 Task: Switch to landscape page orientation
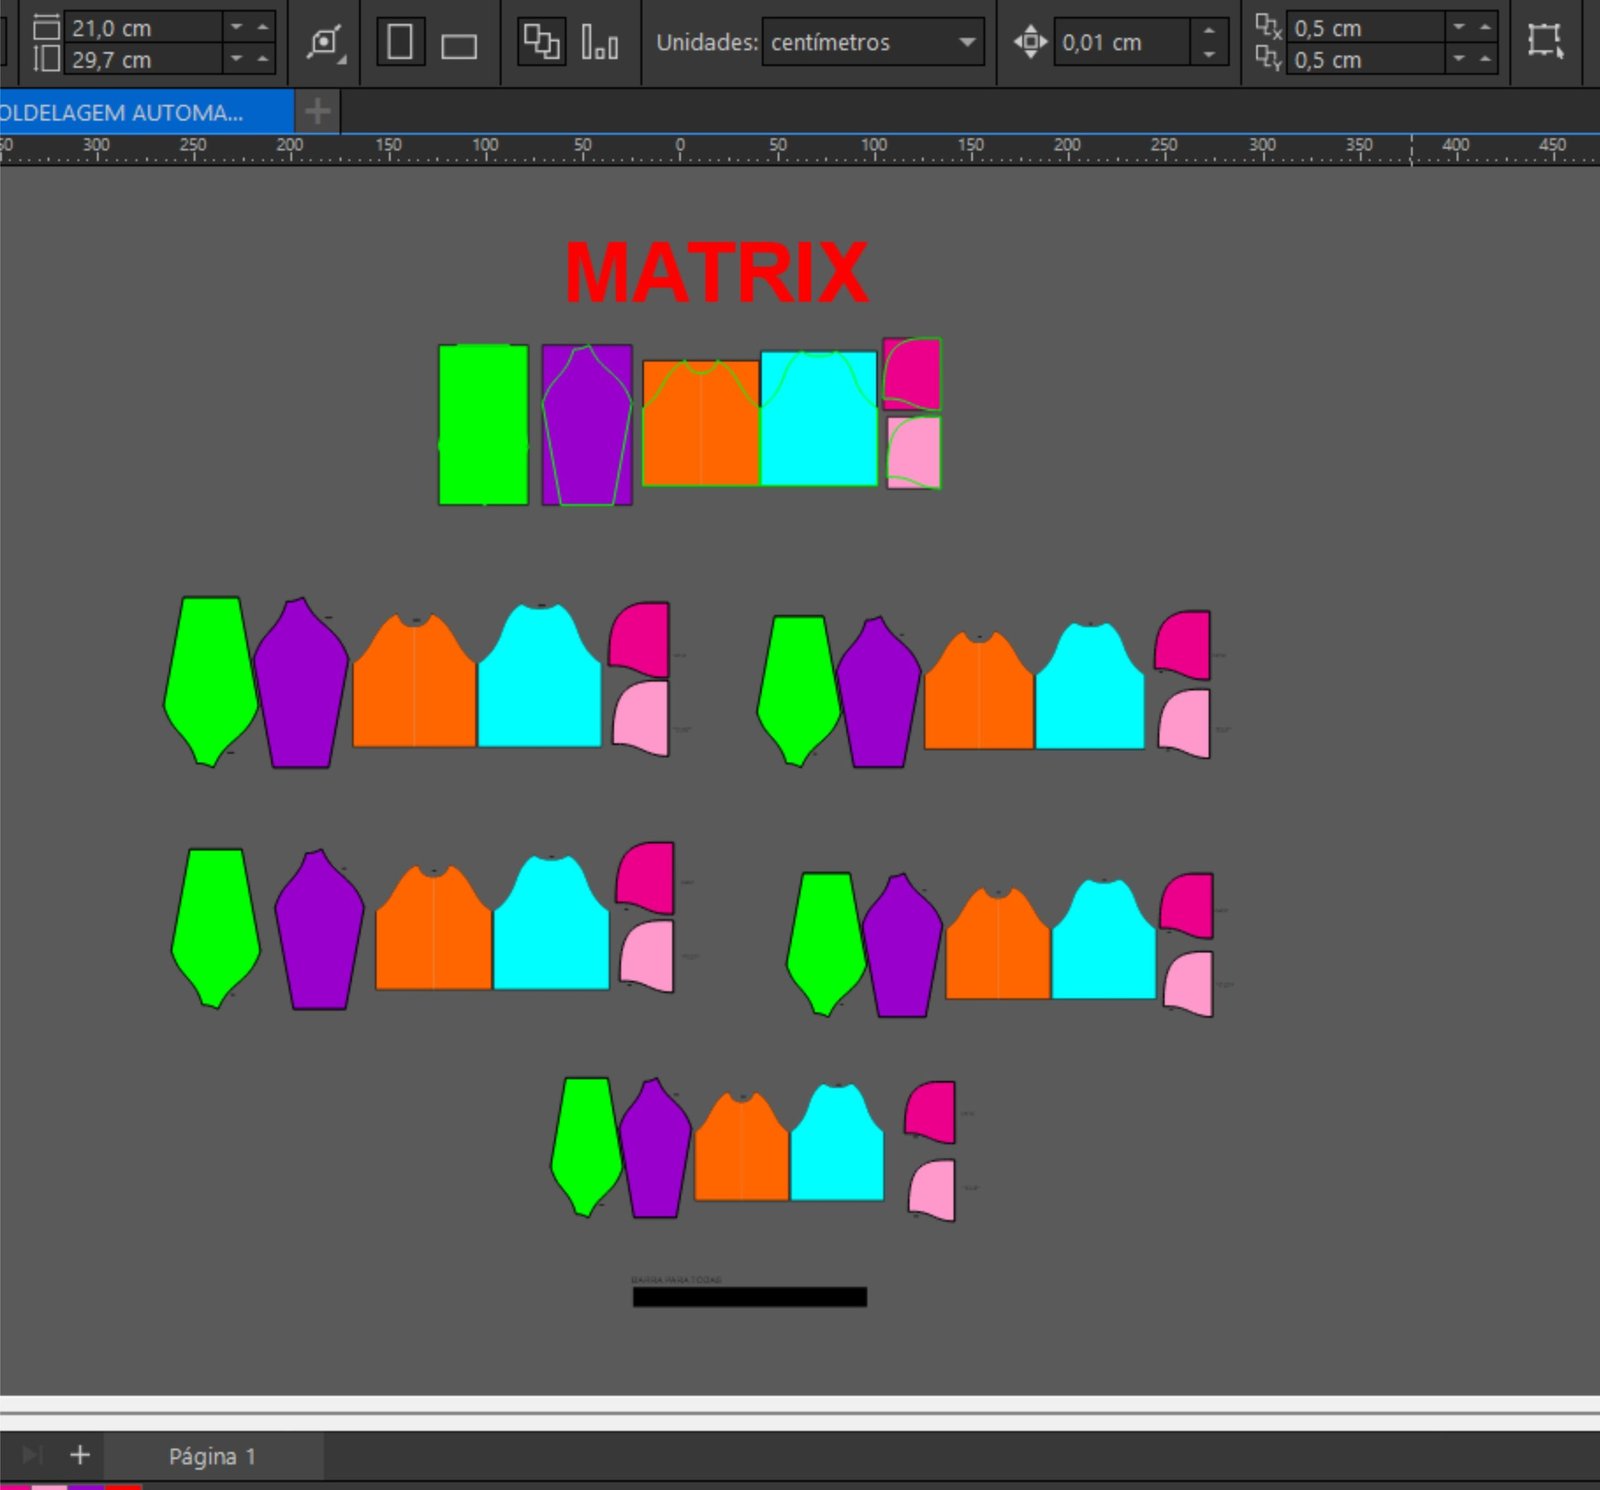click(459, 46)
